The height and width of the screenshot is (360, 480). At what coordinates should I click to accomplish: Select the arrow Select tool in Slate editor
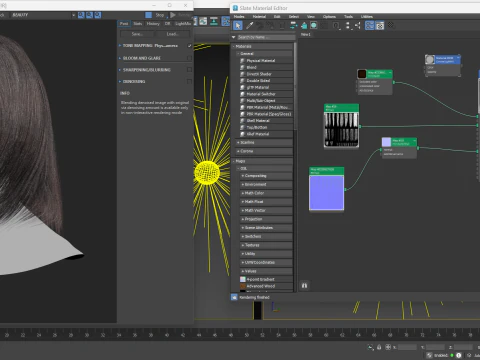pos(238,25)
